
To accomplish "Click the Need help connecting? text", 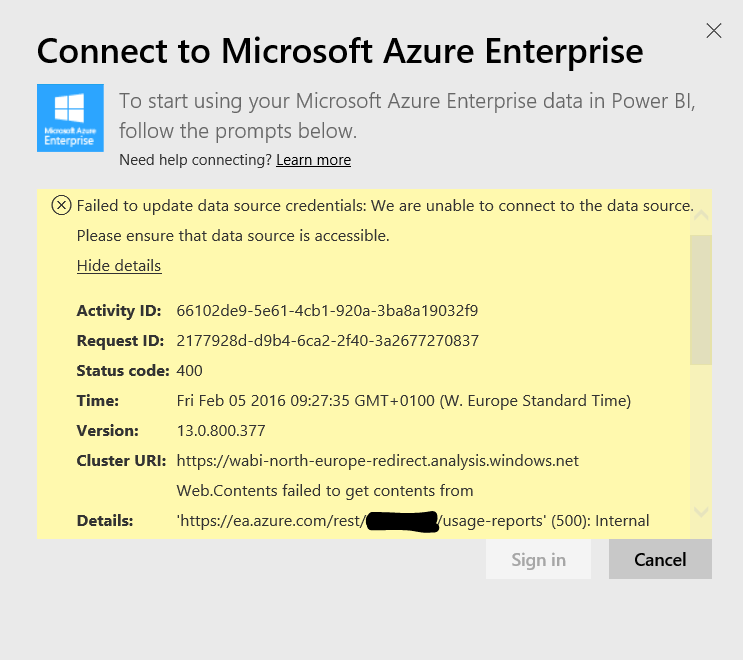I will [194, 160].
